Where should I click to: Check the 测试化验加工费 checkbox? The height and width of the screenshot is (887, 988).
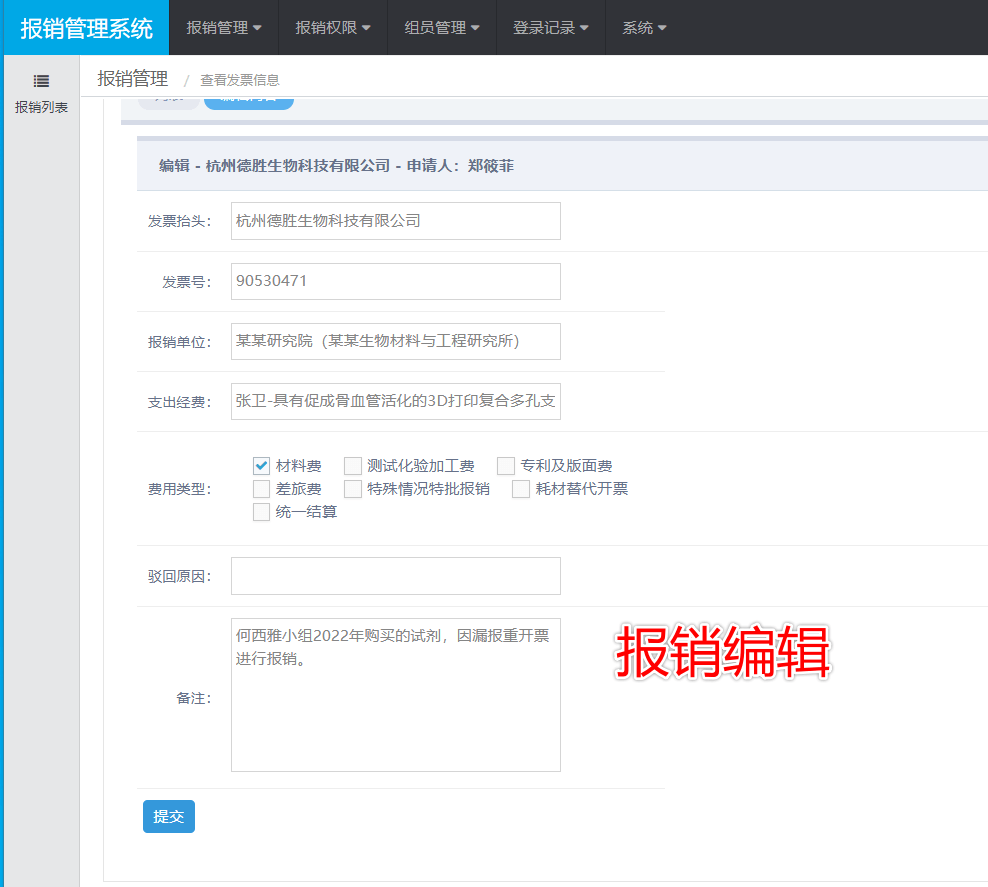[353, 466]
